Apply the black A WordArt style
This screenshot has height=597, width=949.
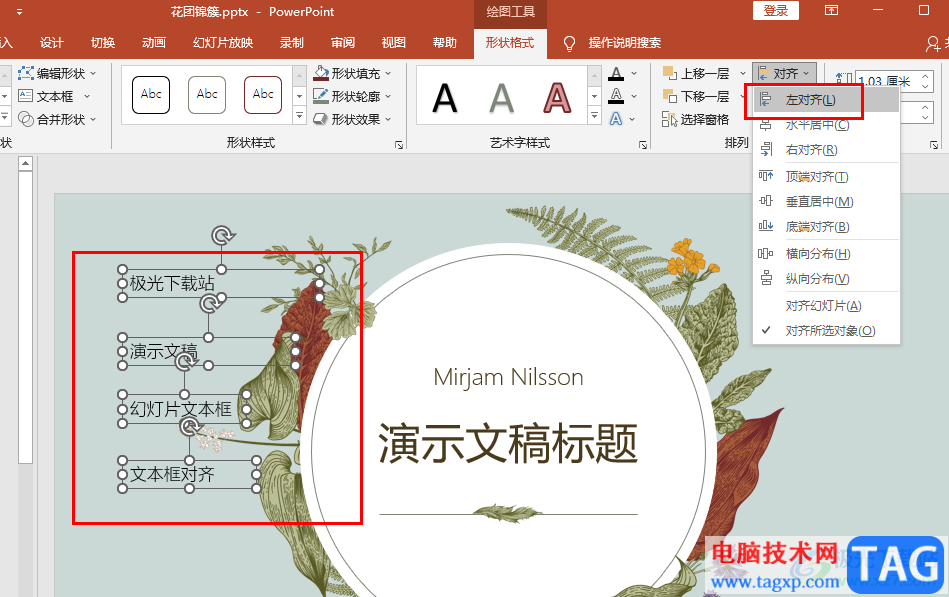(445, 98)
